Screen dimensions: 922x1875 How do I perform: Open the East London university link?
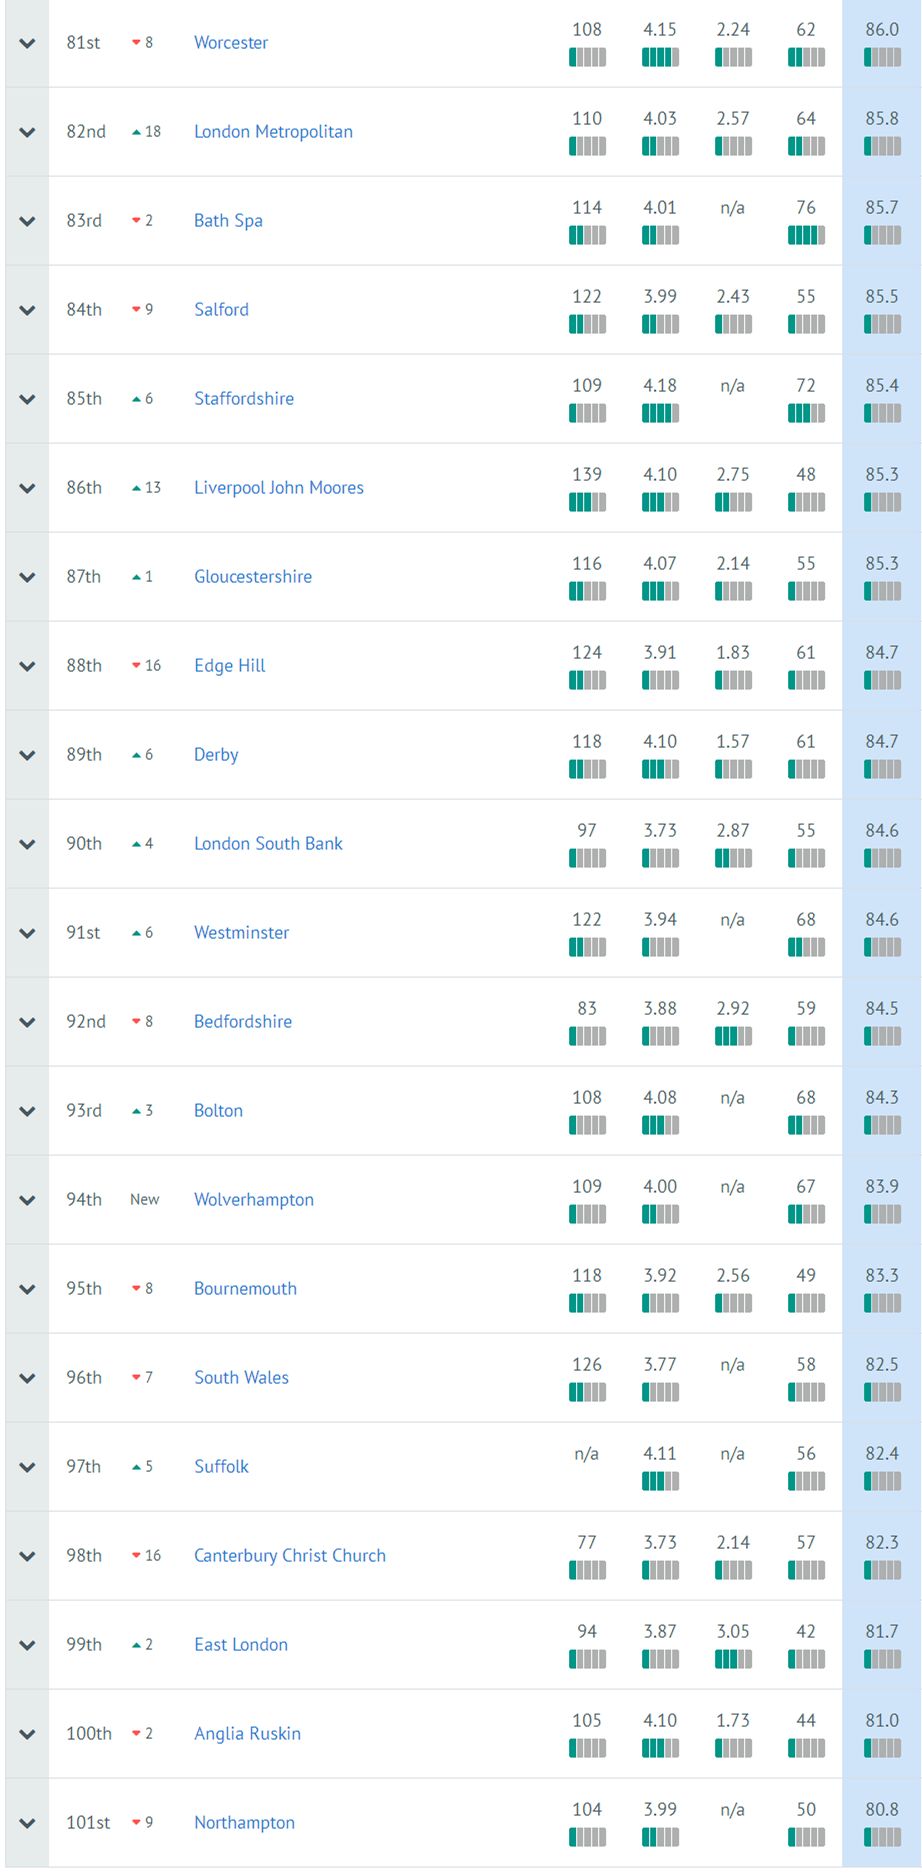click(241, 1645)
